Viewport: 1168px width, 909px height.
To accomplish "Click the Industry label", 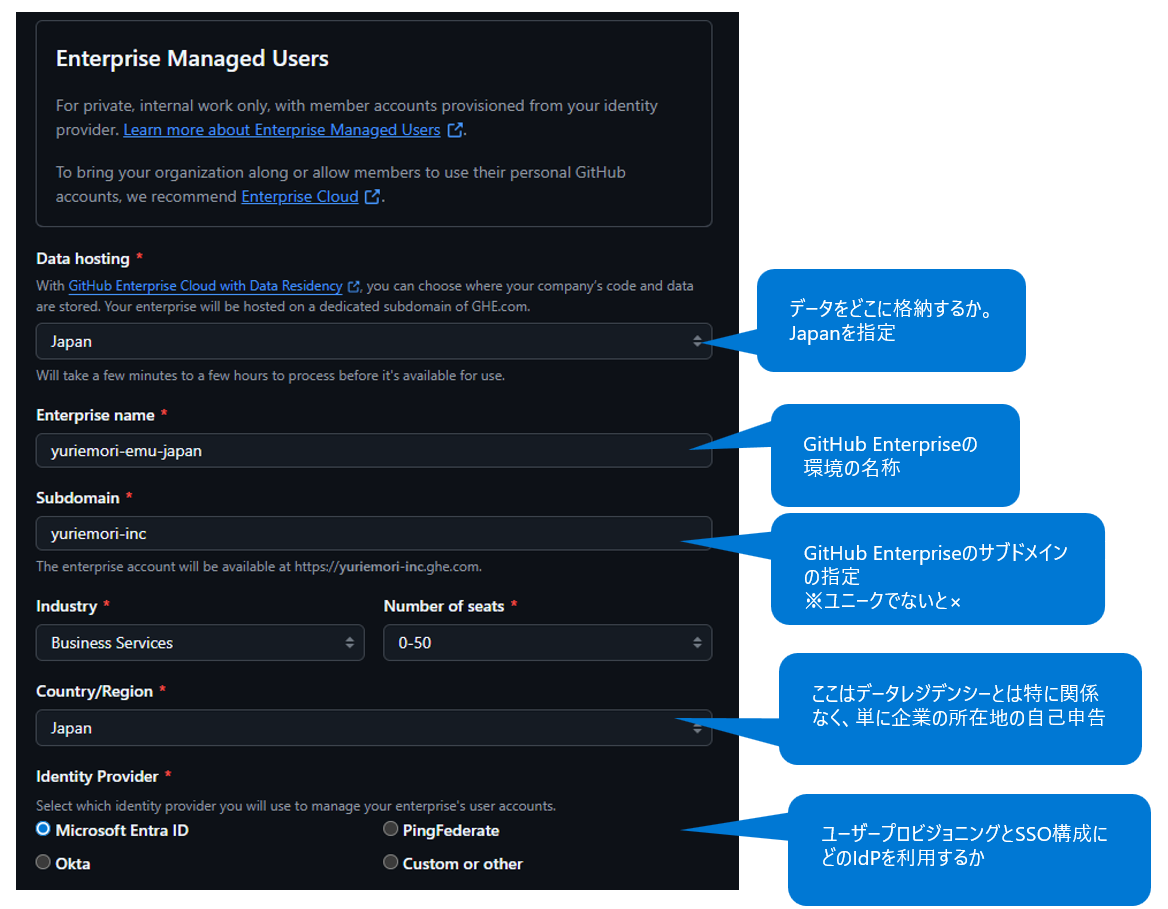I will coord(66,606).
